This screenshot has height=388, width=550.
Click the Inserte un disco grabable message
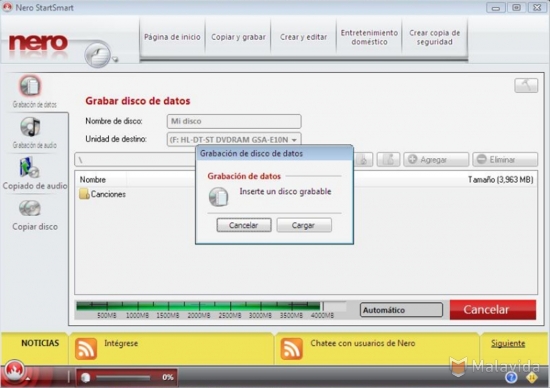pos(285,192)
